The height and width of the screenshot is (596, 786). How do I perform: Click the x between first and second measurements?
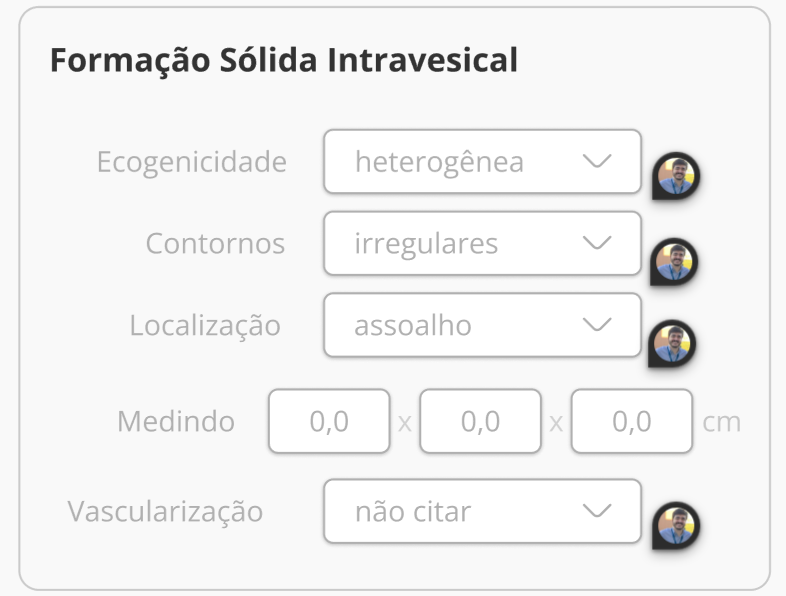click(x=405, y=423)
